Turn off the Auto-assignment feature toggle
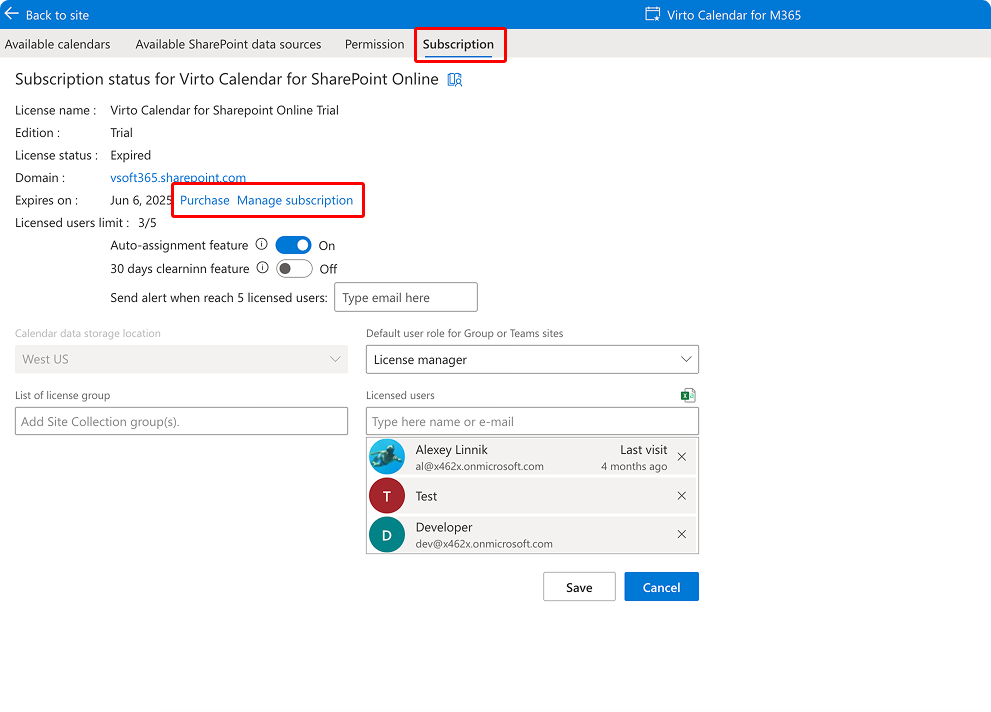This screenshot has width=991, height=712. (x=293, y=245)
